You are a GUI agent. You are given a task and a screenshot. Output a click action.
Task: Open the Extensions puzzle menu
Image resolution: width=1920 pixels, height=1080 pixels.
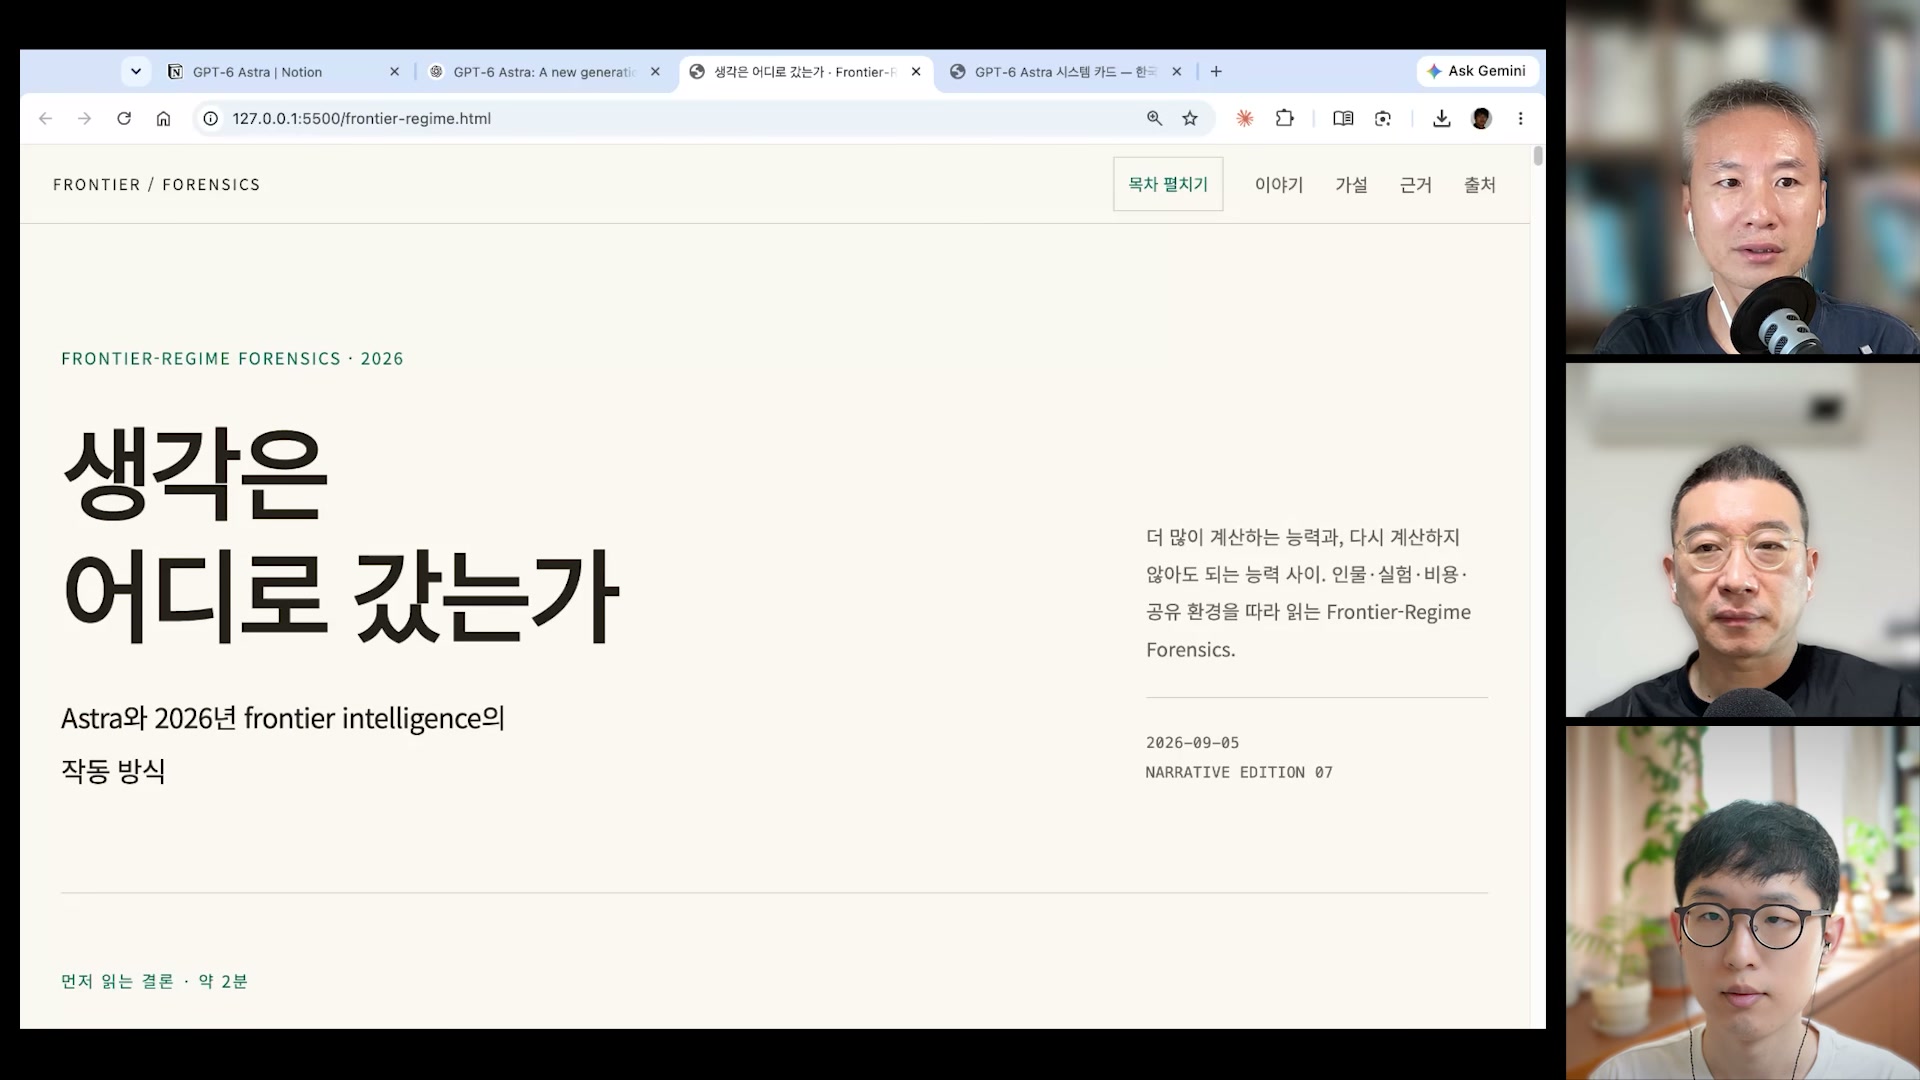(x=1285, y=118)
